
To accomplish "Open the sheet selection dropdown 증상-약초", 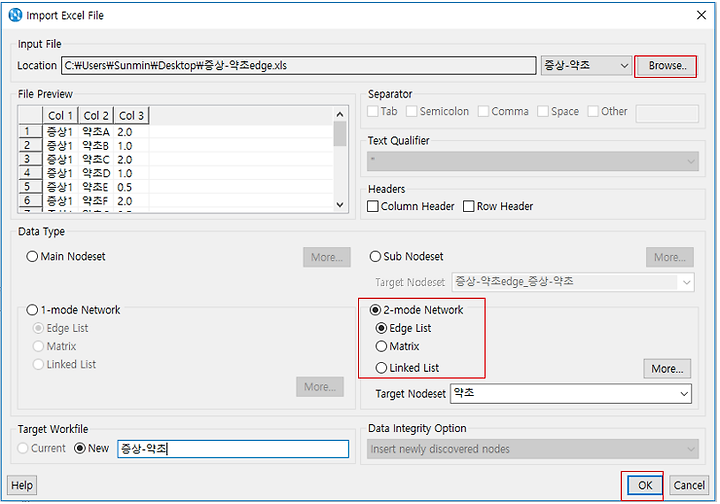I will [586, 66].
